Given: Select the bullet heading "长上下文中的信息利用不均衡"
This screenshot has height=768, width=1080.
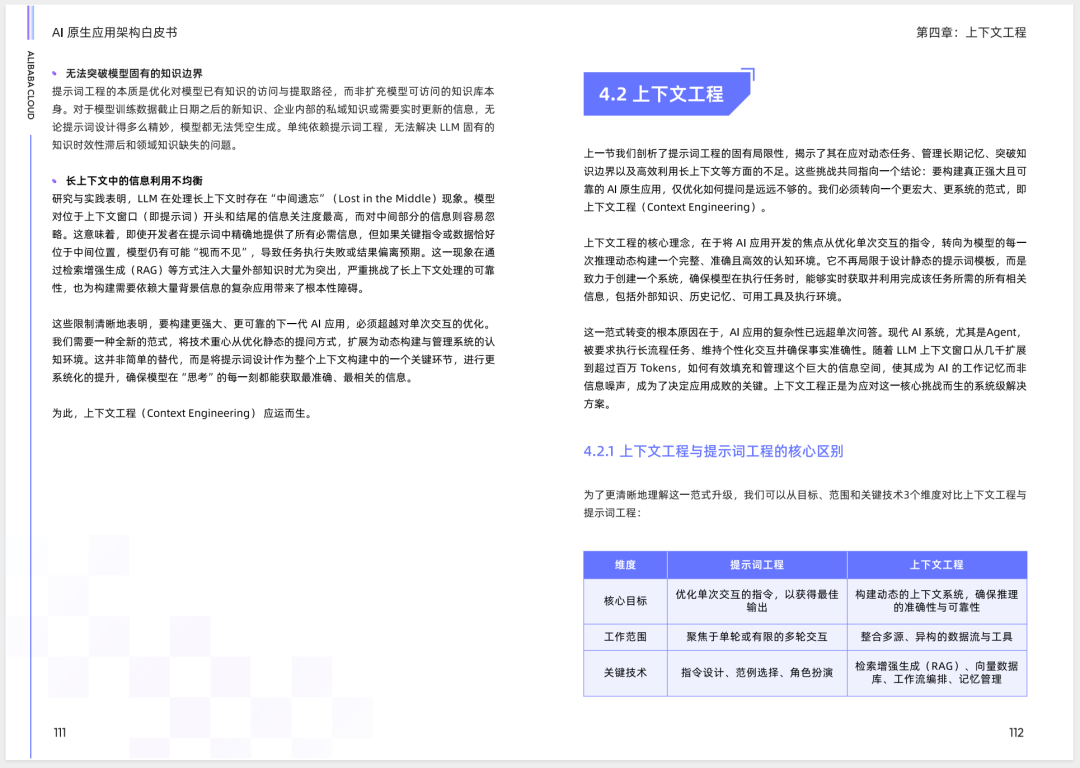Looking at the screenshot, I should [x=134, y=180].
